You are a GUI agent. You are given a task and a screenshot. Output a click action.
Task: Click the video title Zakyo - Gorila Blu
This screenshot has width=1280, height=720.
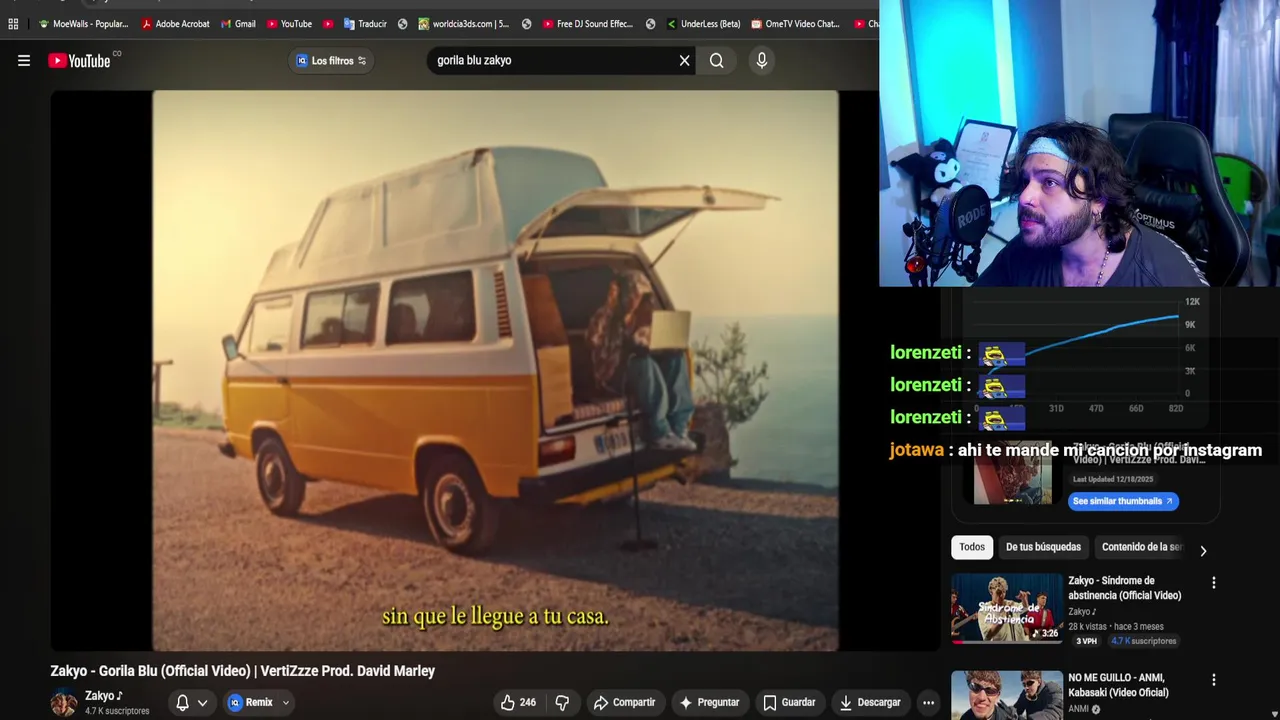pos(243,671)
